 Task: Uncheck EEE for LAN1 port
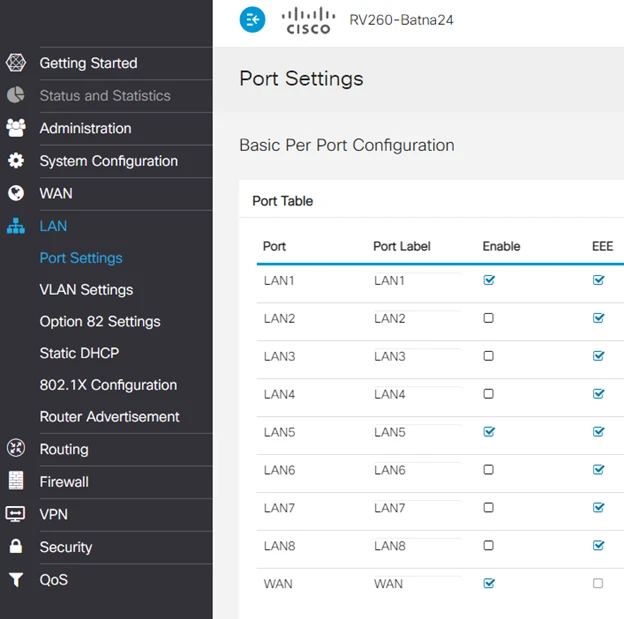point(598,280)
